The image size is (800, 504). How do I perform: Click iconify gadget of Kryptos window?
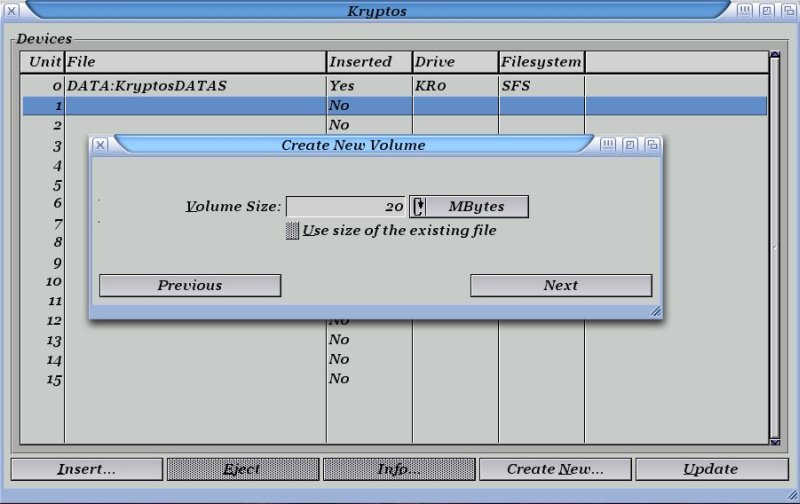(x=744, y=11)
